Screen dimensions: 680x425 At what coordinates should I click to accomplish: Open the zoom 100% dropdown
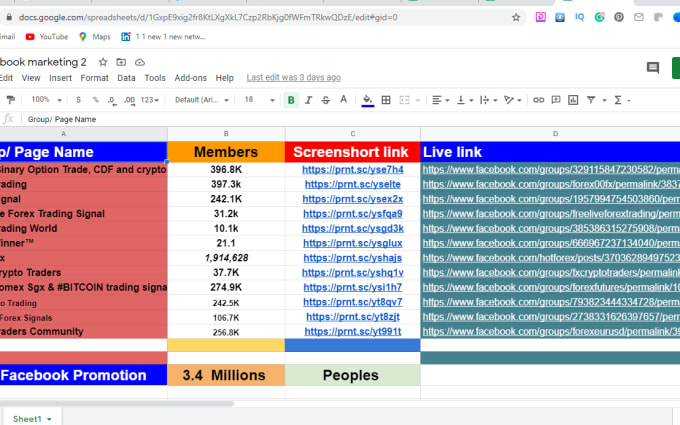tap(46, 100)
